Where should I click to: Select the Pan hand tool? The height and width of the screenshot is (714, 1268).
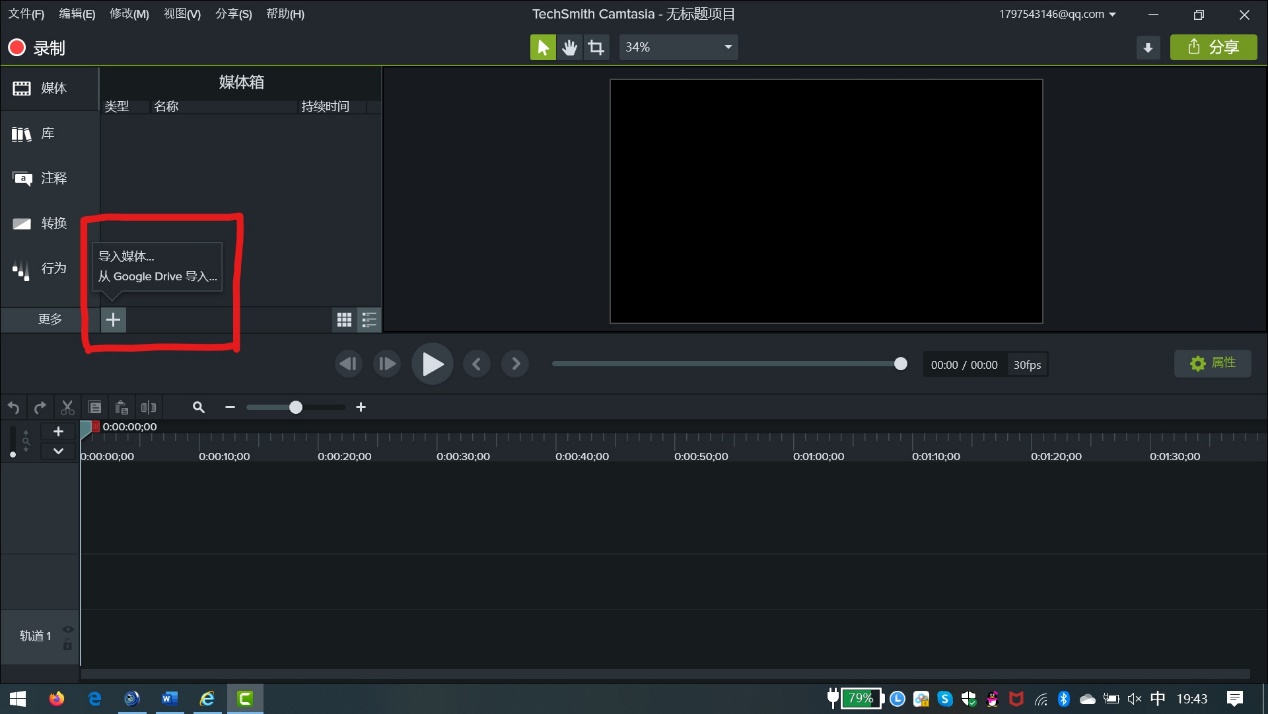(570, 47)
